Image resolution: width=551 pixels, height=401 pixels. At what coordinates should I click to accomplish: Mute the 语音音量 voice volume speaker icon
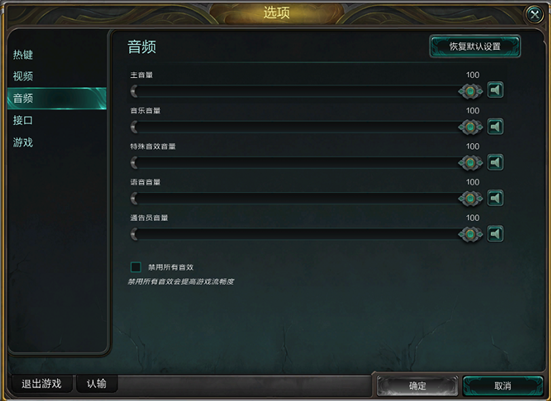pyautogui.click(x=495, y=198)
